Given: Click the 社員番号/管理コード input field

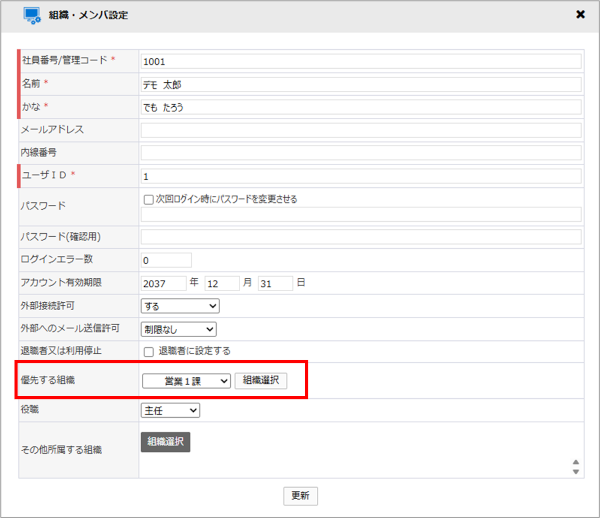Looking at the screenshot, I should coord(360,61).
